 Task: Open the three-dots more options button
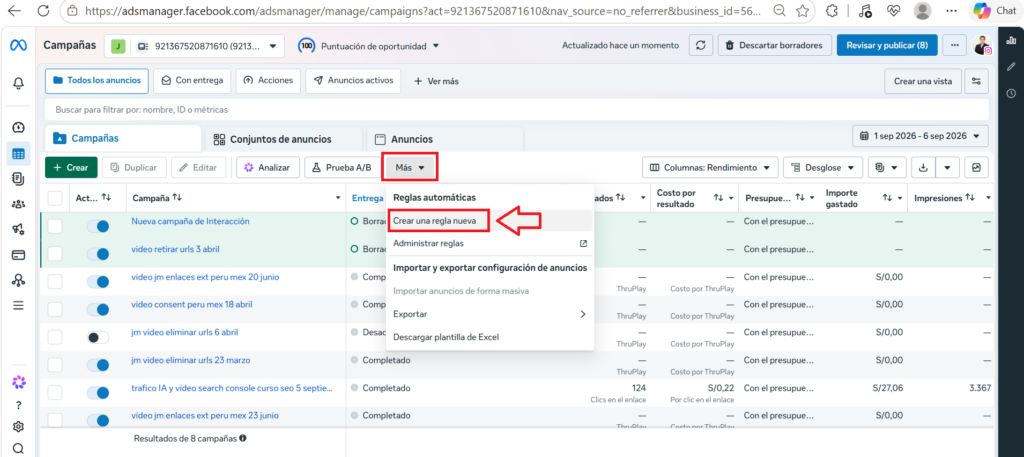click(955, 46)
